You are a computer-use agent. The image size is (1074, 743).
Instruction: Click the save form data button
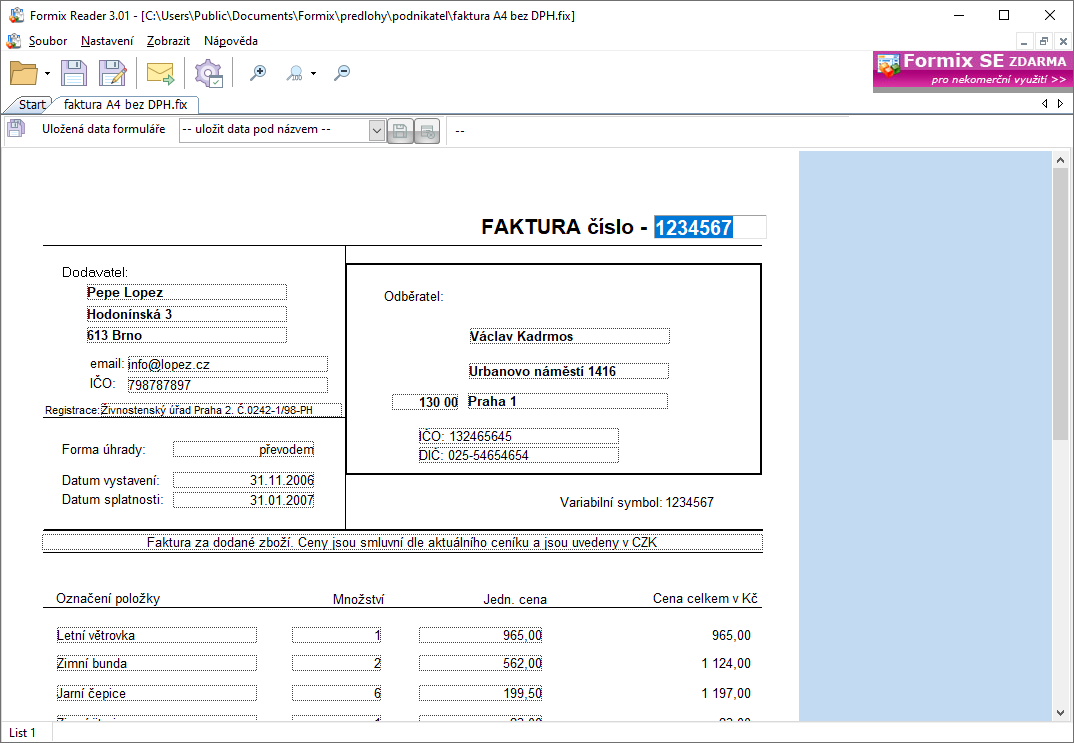point(400,130)
